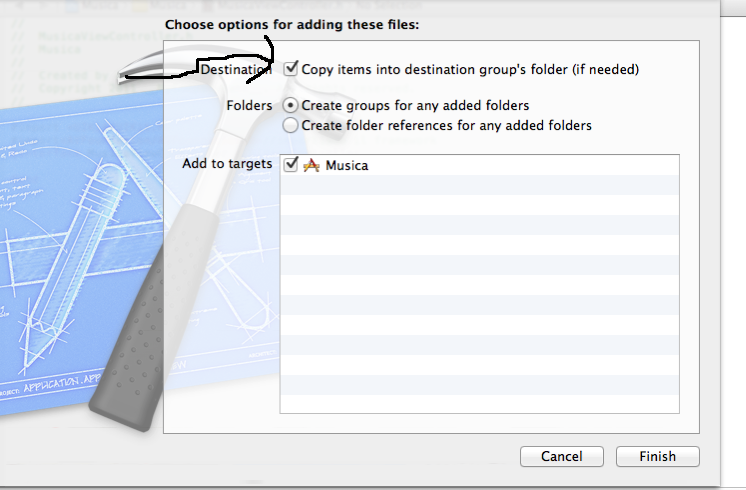
Task: Click the Add to targets label
Action: [x=227, y=164]
